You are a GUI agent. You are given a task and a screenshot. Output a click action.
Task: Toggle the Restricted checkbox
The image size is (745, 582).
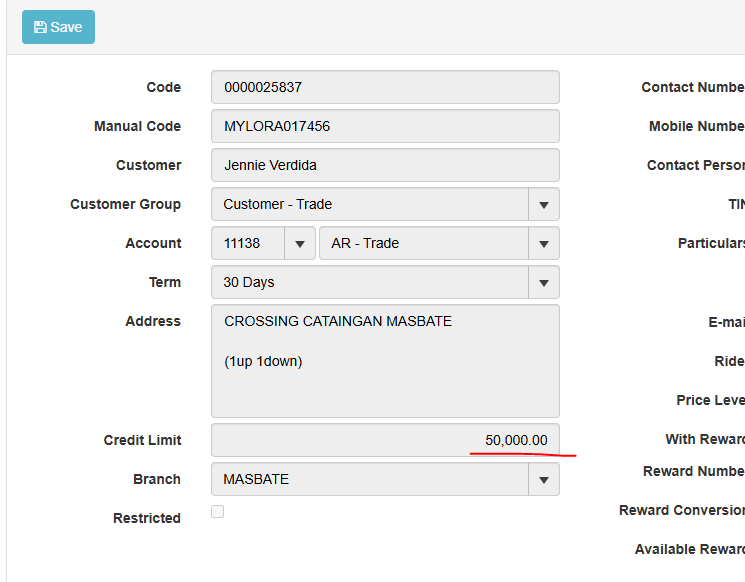(x=218, y=512)
